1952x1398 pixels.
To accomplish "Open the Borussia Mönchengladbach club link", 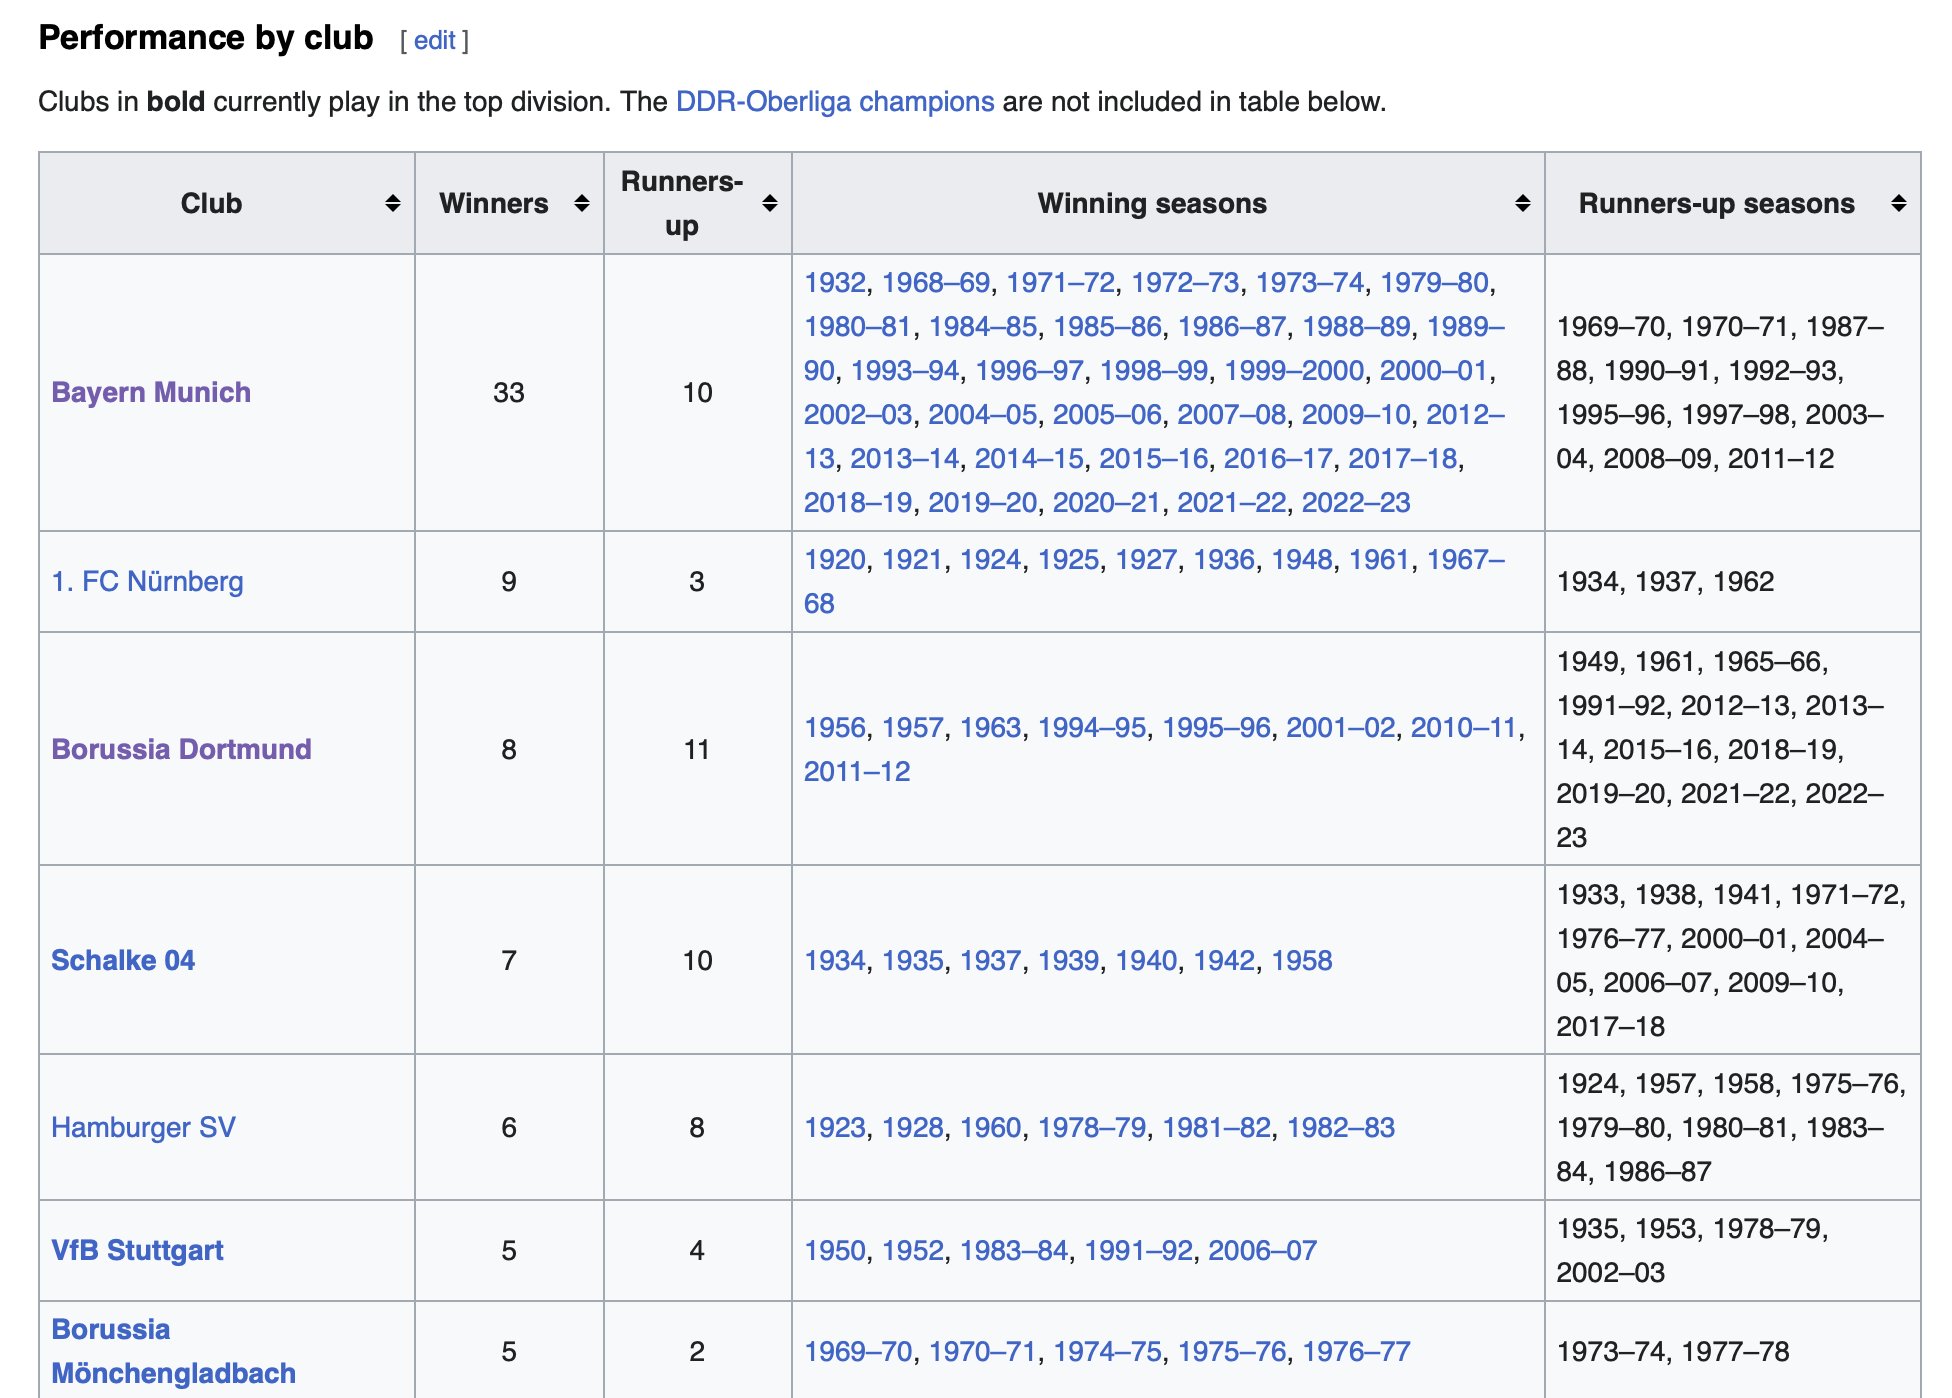I will coord(173,1351).
